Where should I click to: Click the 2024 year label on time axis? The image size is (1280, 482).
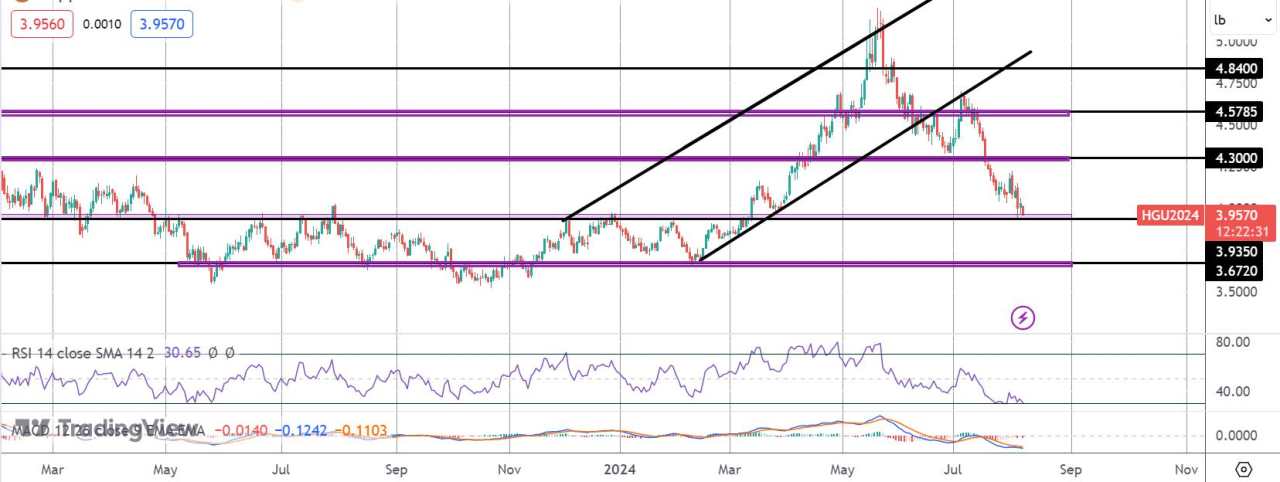[620, 468]
